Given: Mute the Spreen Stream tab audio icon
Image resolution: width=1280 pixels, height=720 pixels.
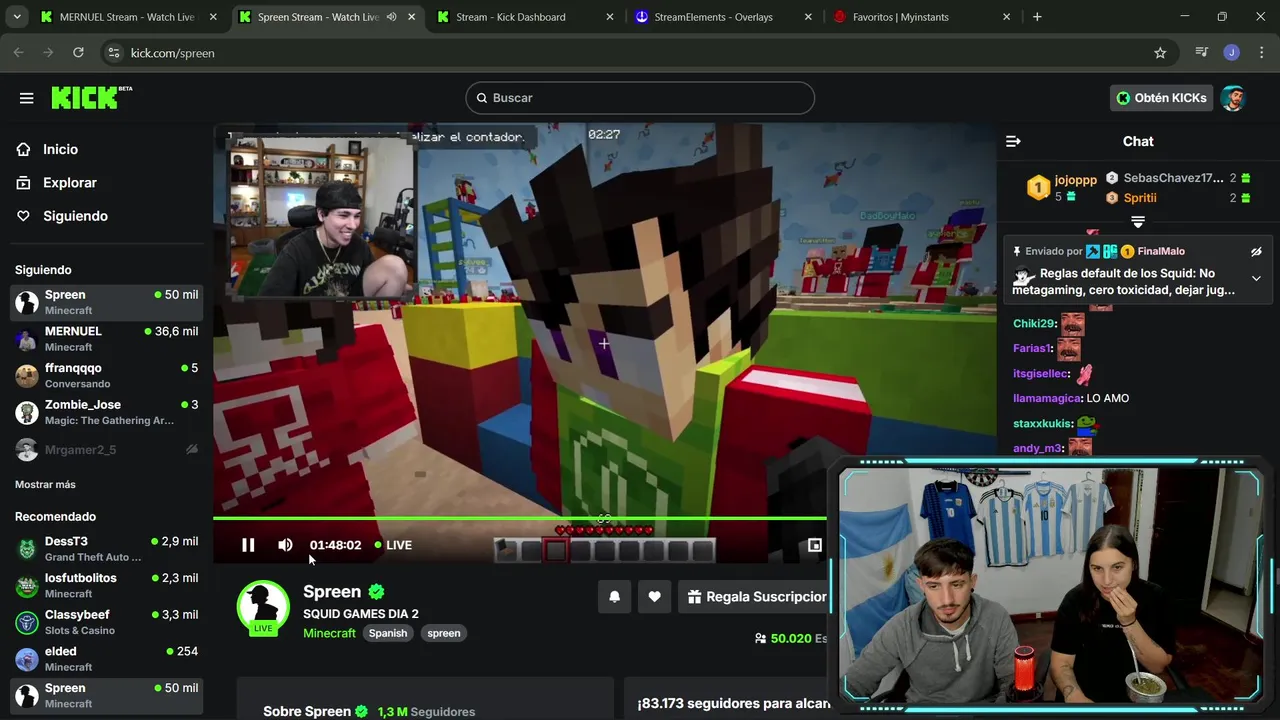Looking at the screenshot, I should (x=391, y=17).
